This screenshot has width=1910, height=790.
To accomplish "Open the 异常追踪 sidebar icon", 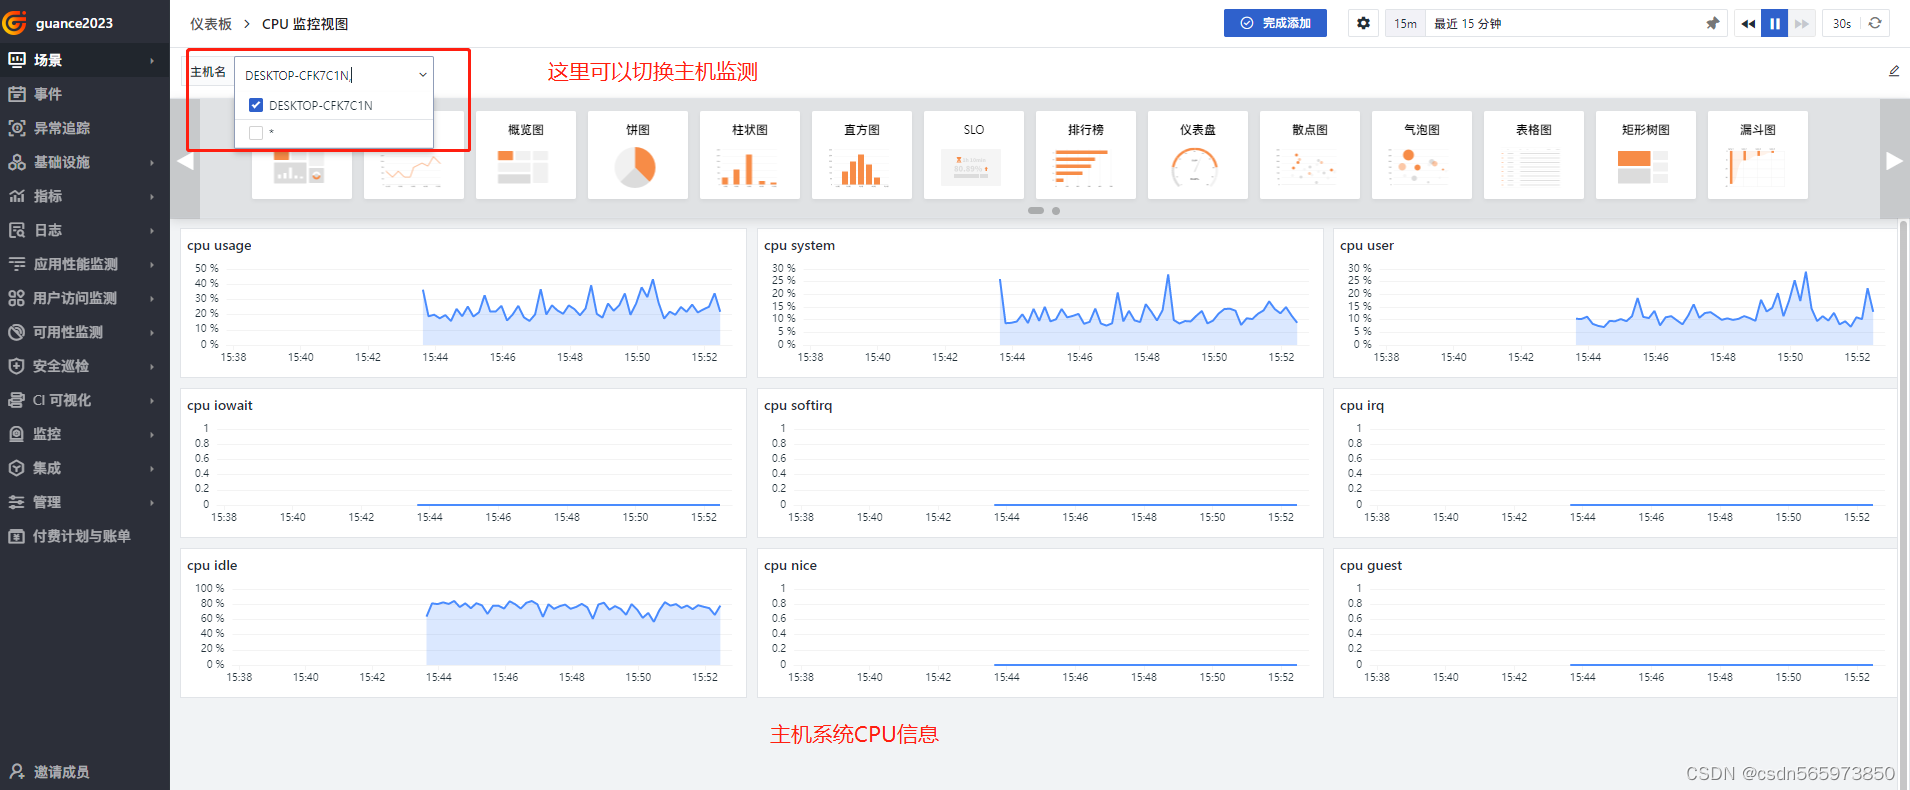I will 17,128.
